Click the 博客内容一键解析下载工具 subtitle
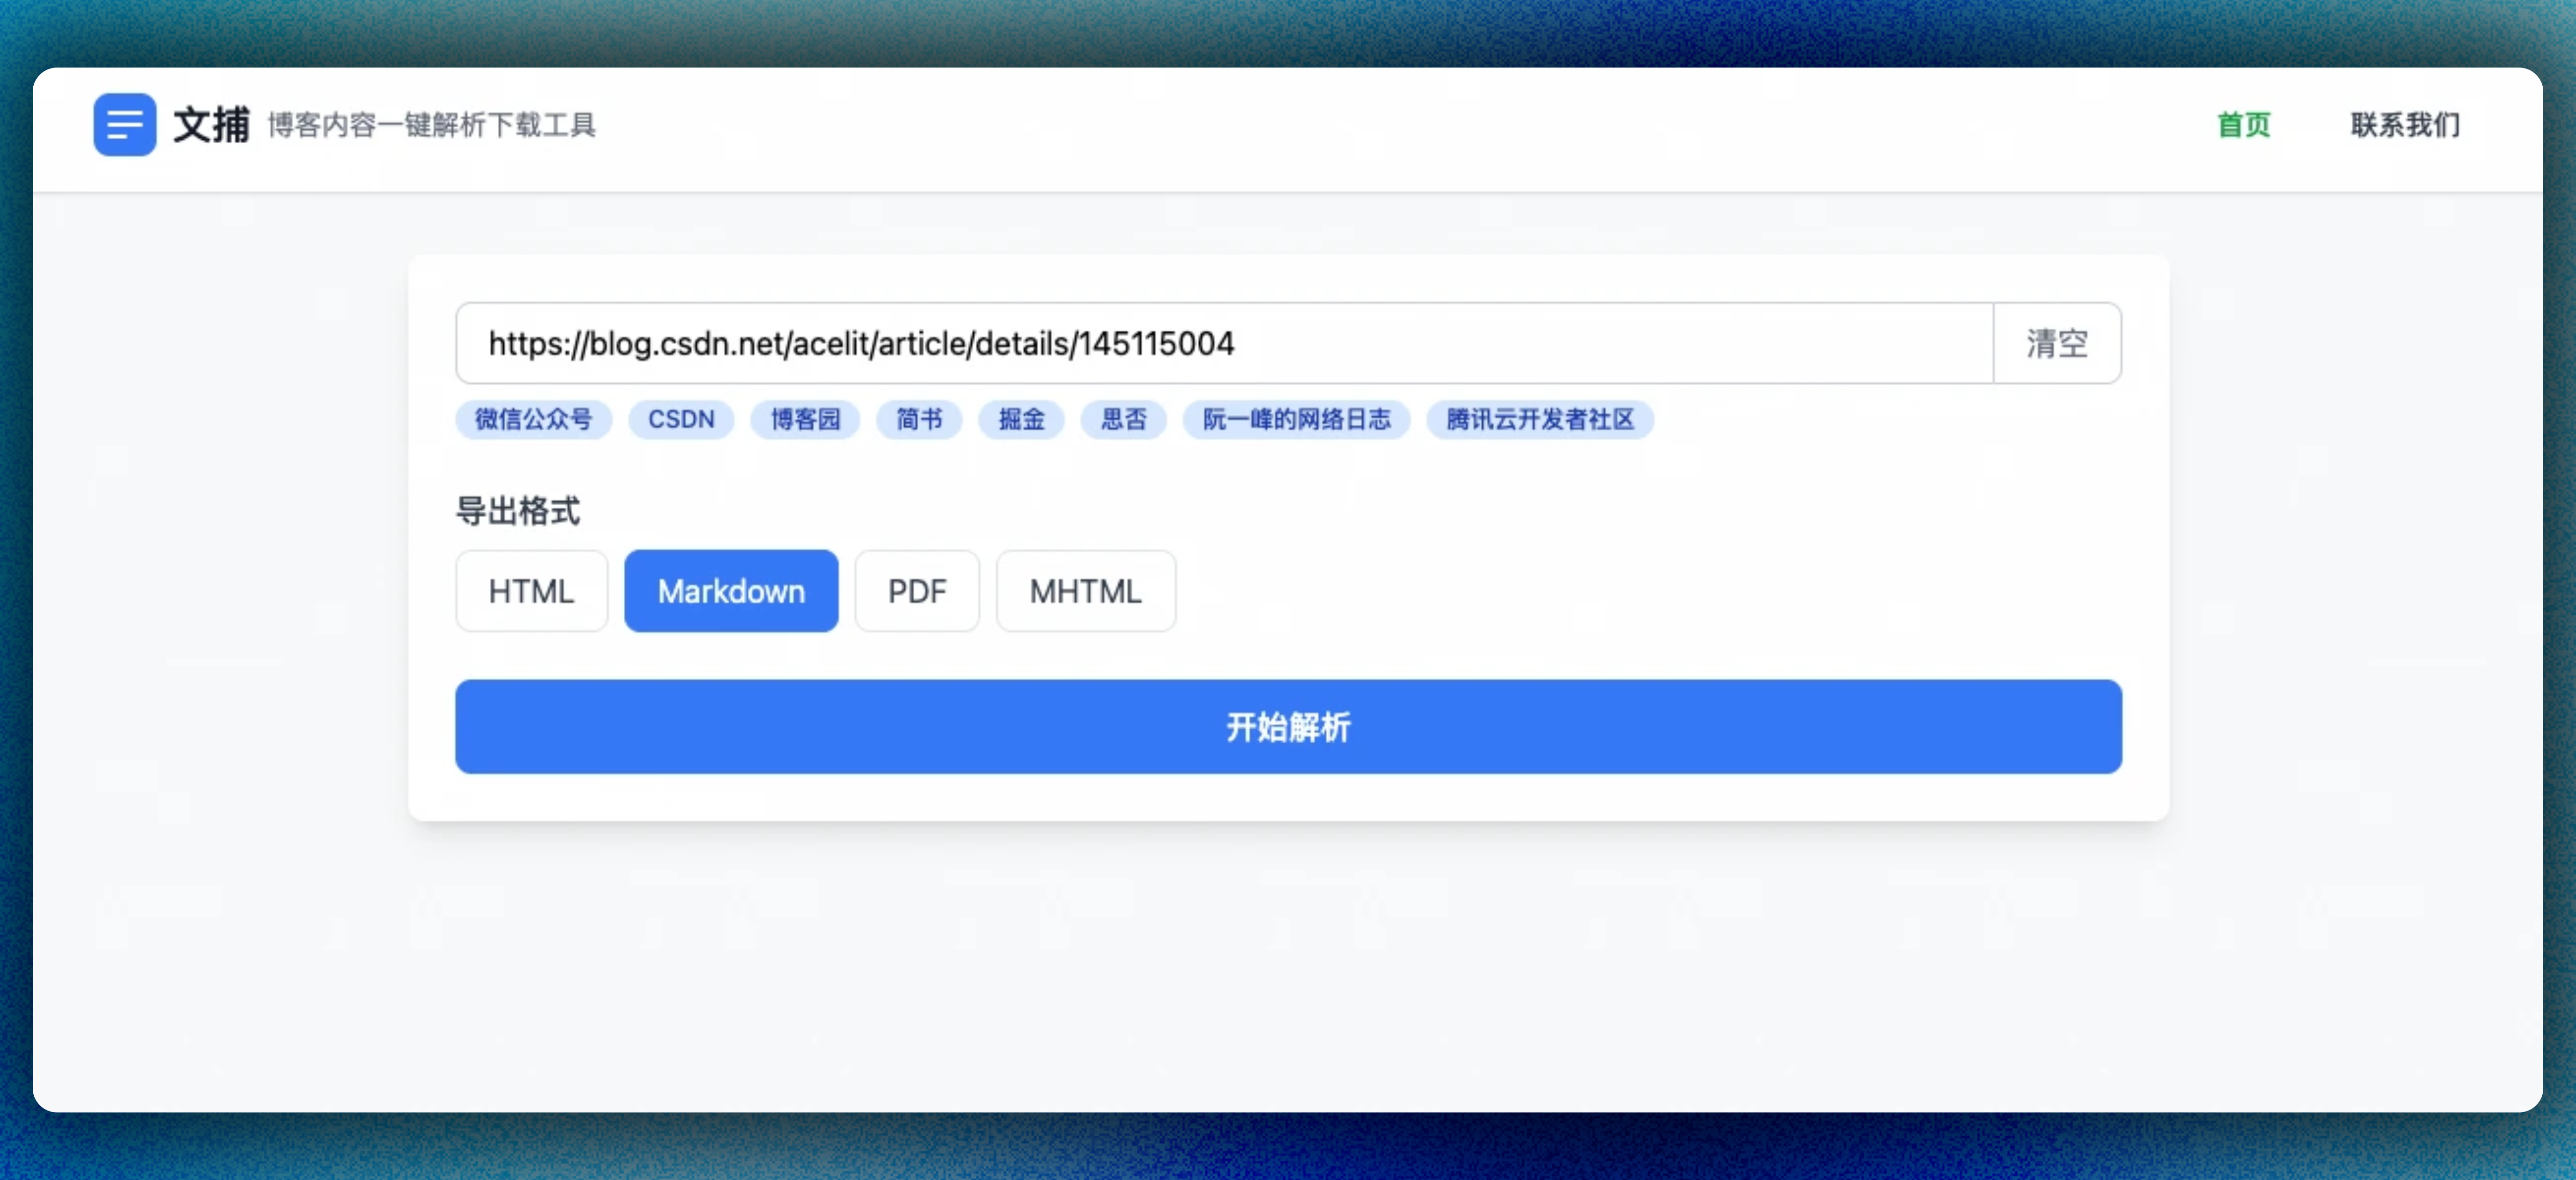This screenshot has height=1180, width=2576. 431,125
